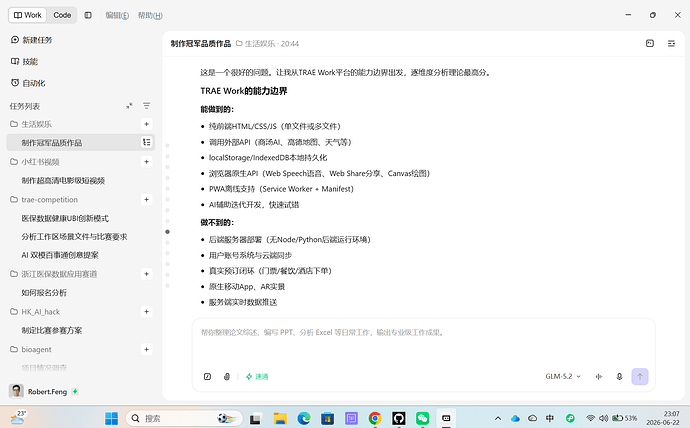
Task: Expand the 生活娱乐 folder
Action: coord(31,124)
